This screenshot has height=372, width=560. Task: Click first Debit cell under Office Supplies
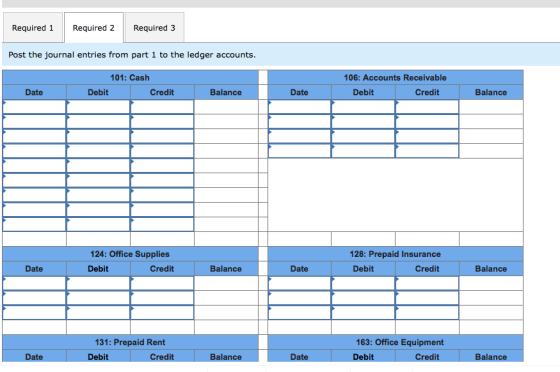click(x=98, y=283)
